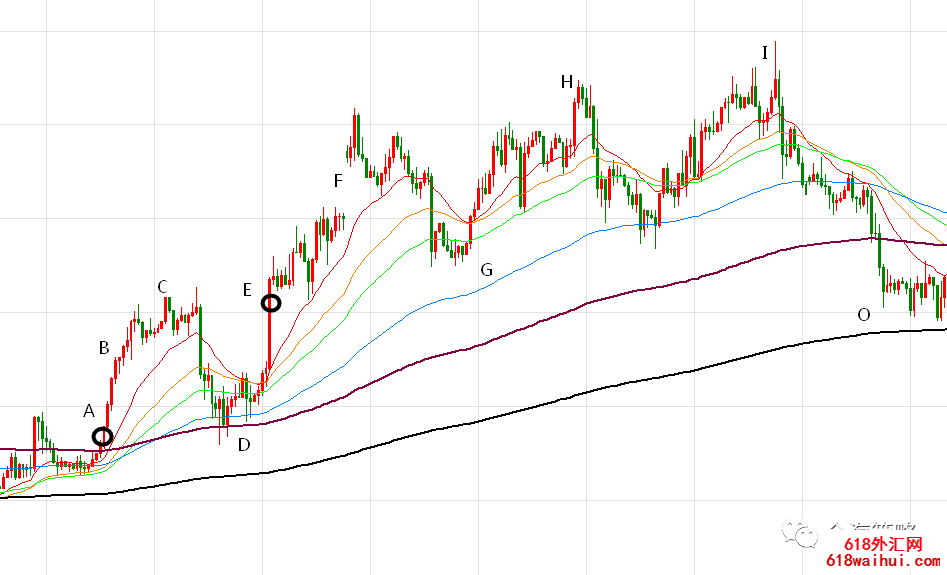The width and height of the screenshot is (947, 575).
Task: Select the chart label B
Action: point(104,348)
